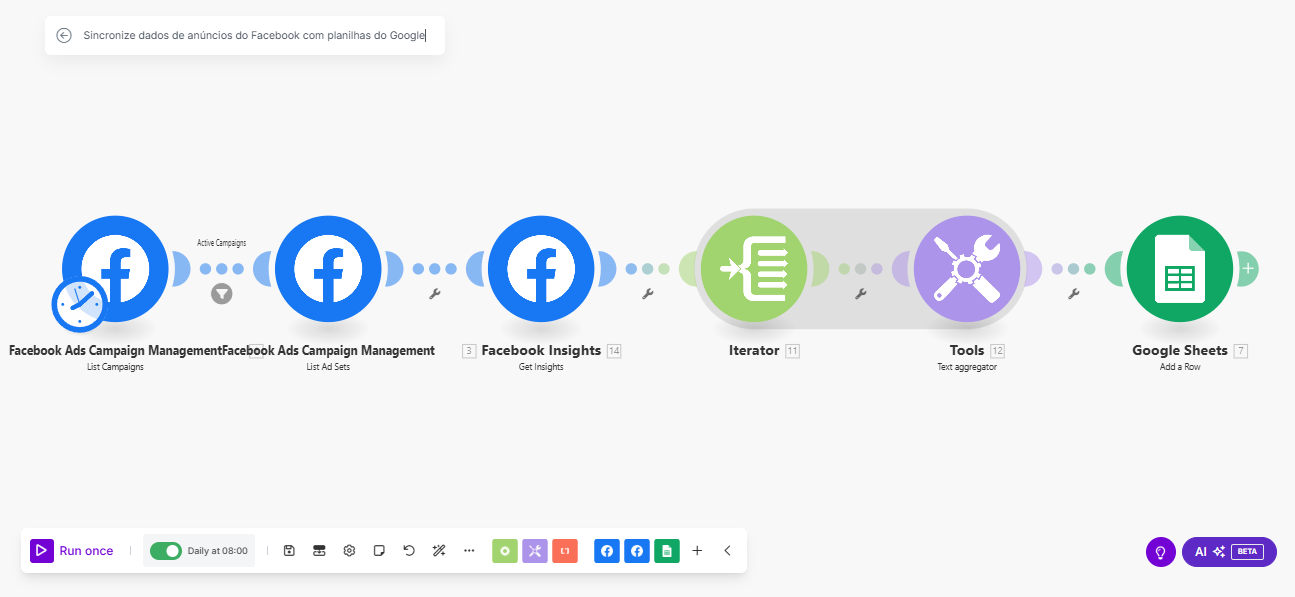Click the Get Insights subtitle text
The image size is (1295, 597).
pyautogui.click(x=541, y=367)
